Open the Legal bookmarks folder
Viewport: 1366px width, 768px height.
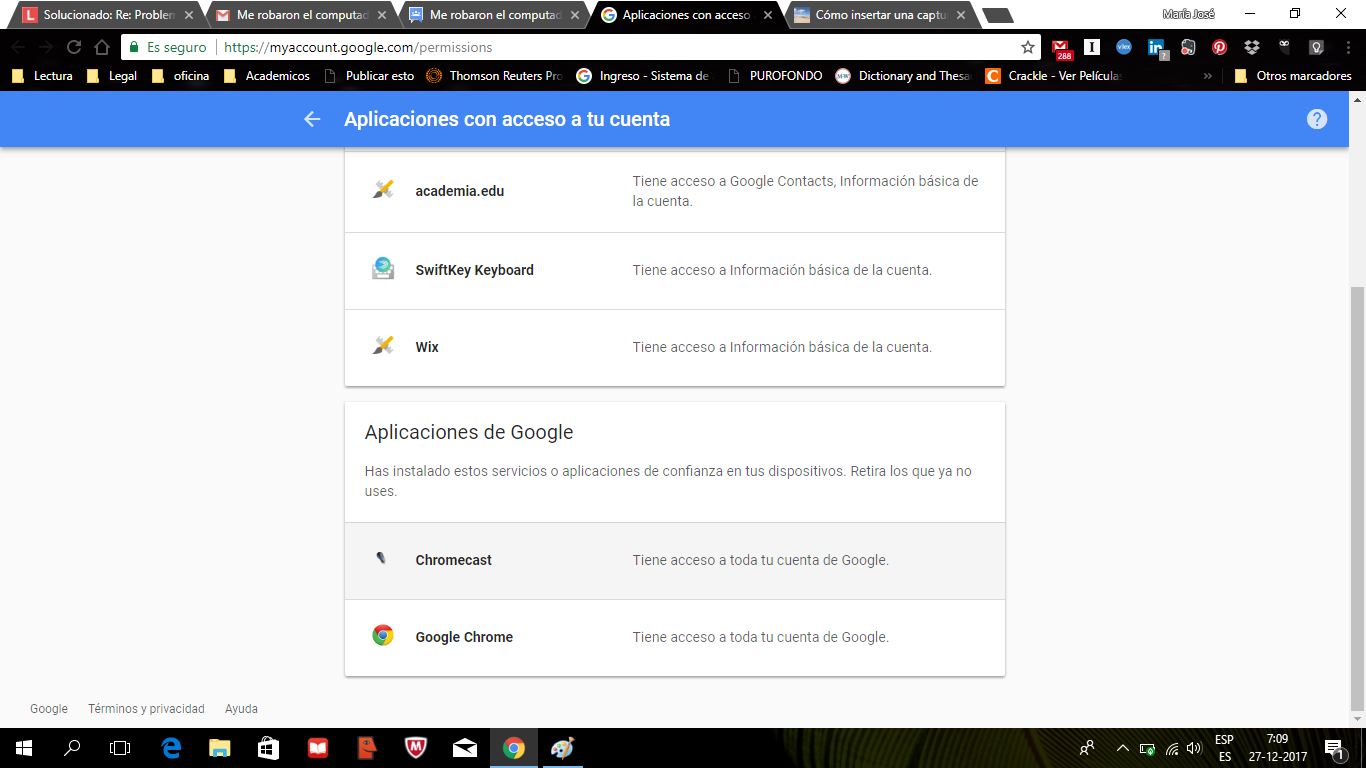click(x=112, y=76)
